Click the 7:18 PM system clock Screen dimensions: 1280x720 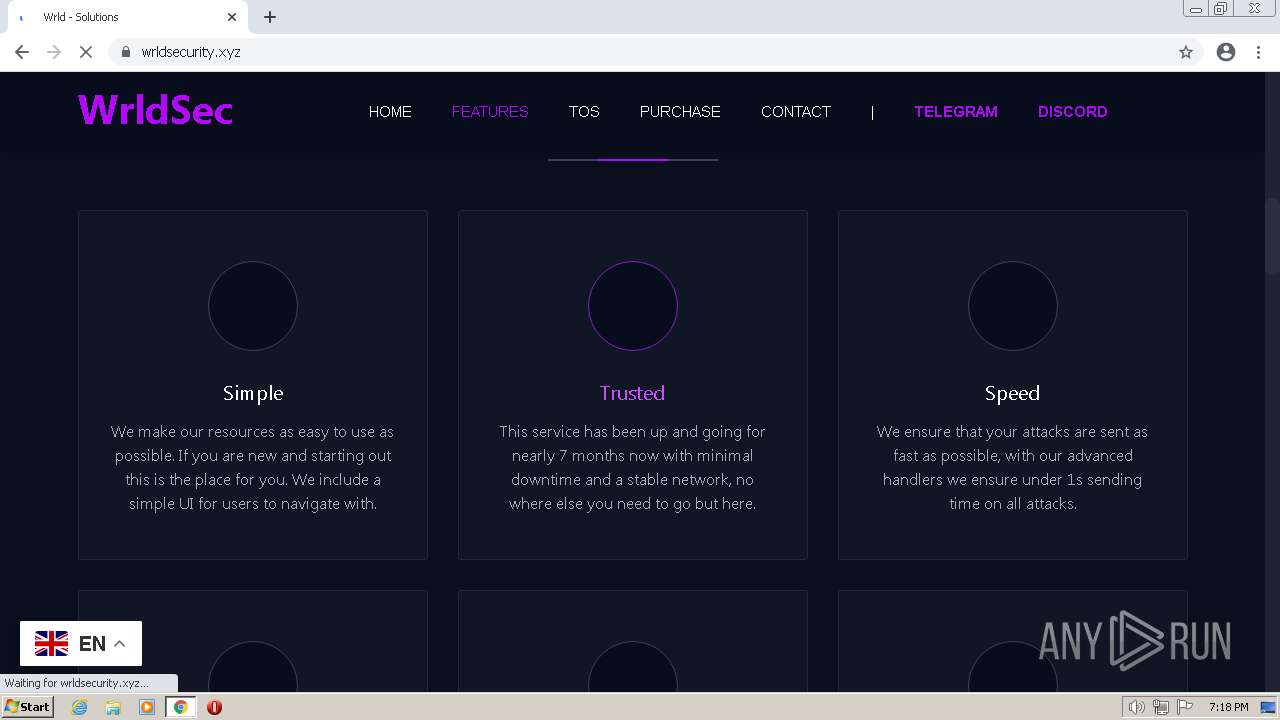1228,707
